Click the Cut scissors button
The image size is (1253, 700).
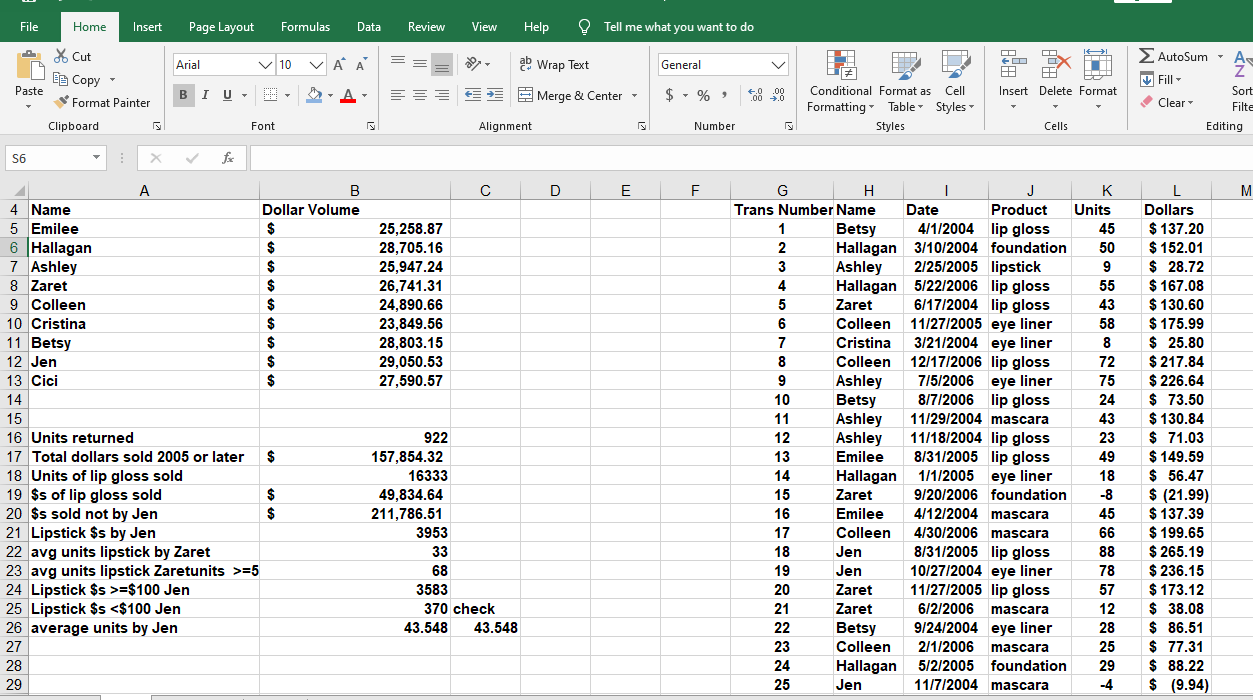[x=72, y=57]
